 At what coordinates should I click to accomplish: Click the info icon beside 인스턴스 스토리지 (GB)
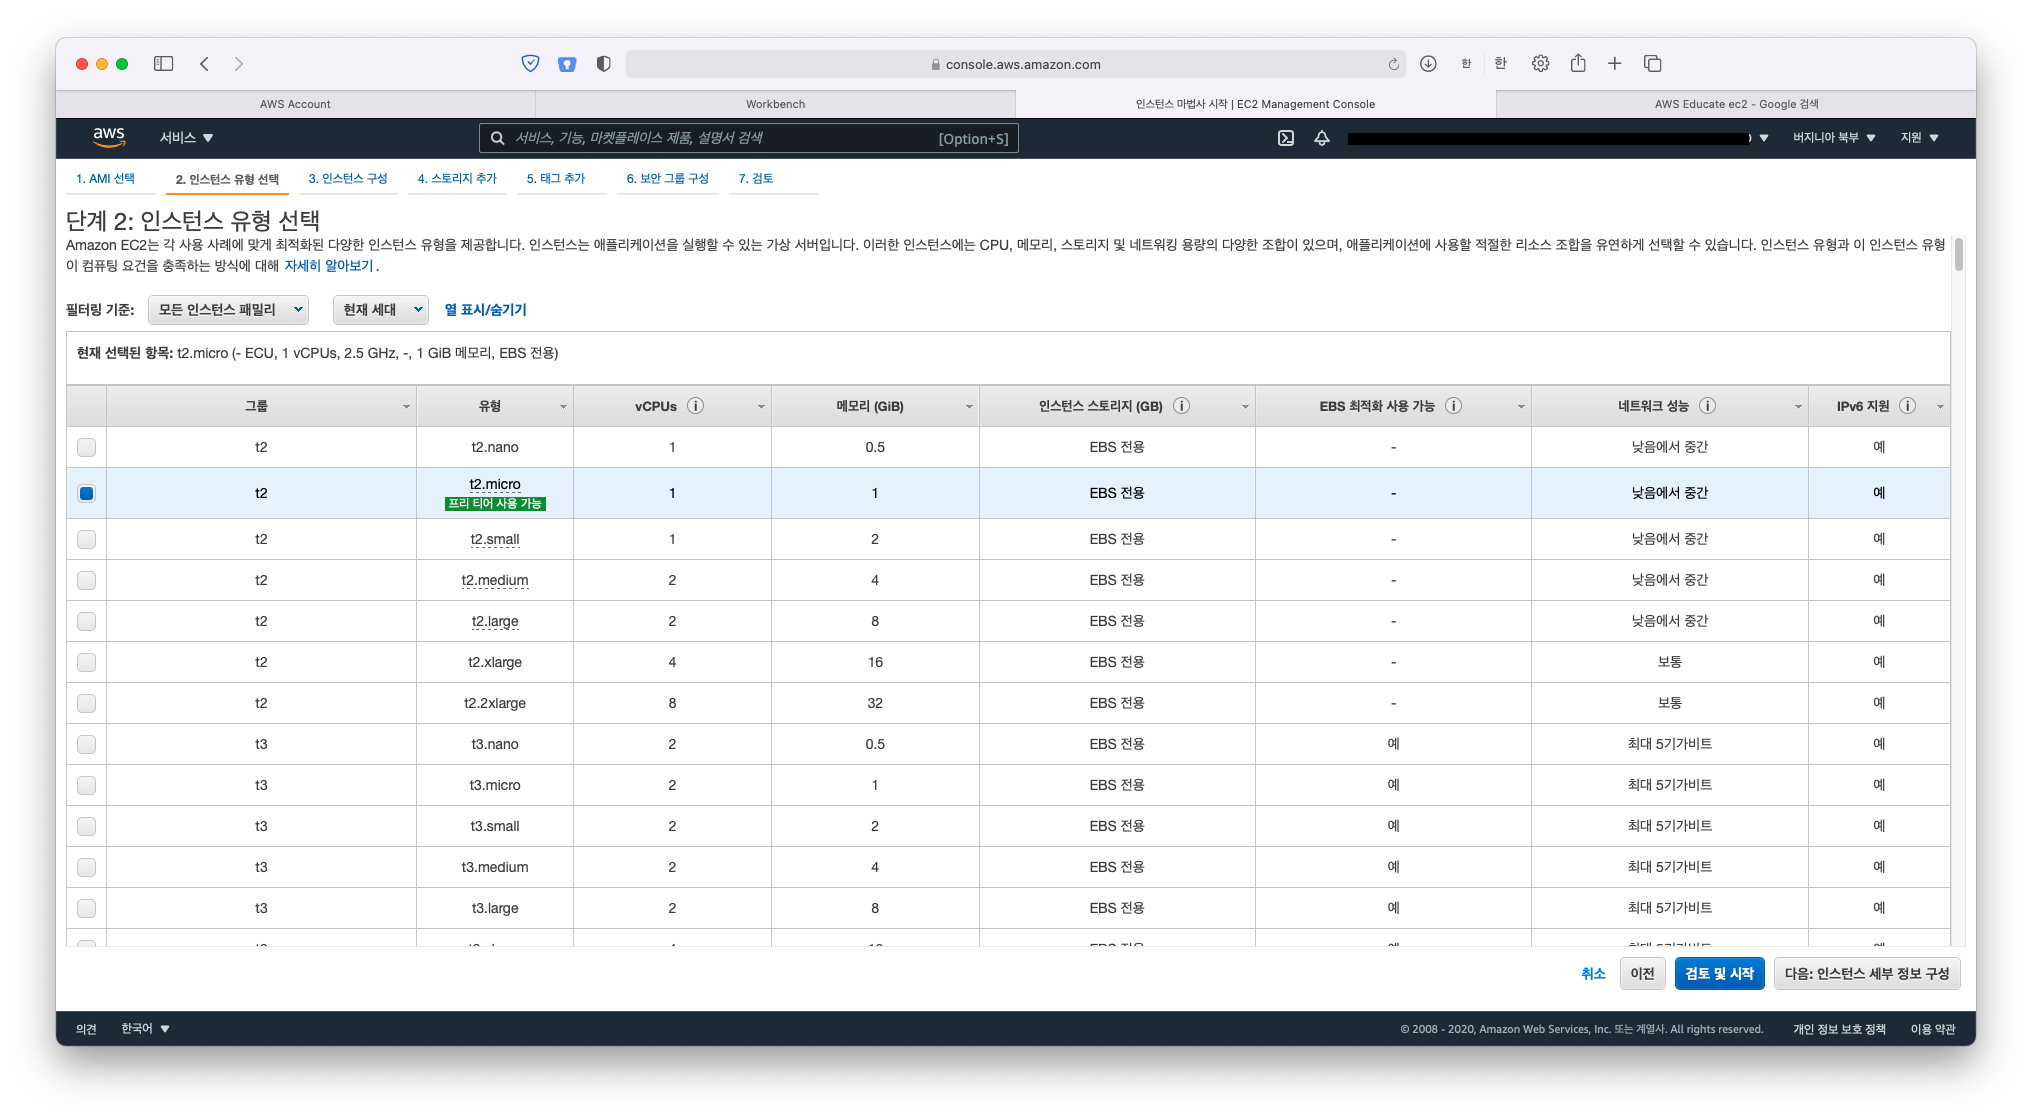(1181, 406)
